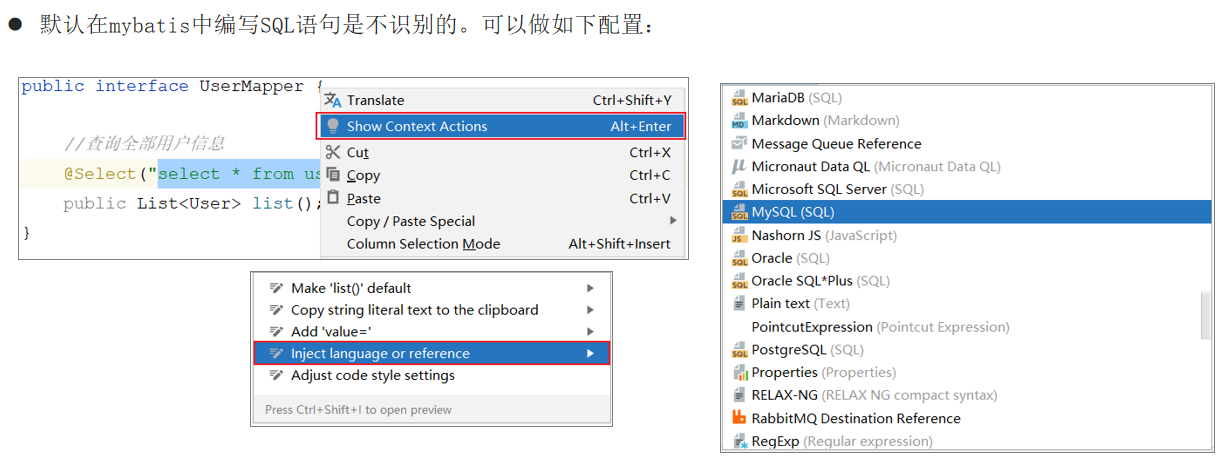This screenshot has width=1223, height=463.
Task: Click the highlighted select SQL string in editor
Action: [240, 174]
